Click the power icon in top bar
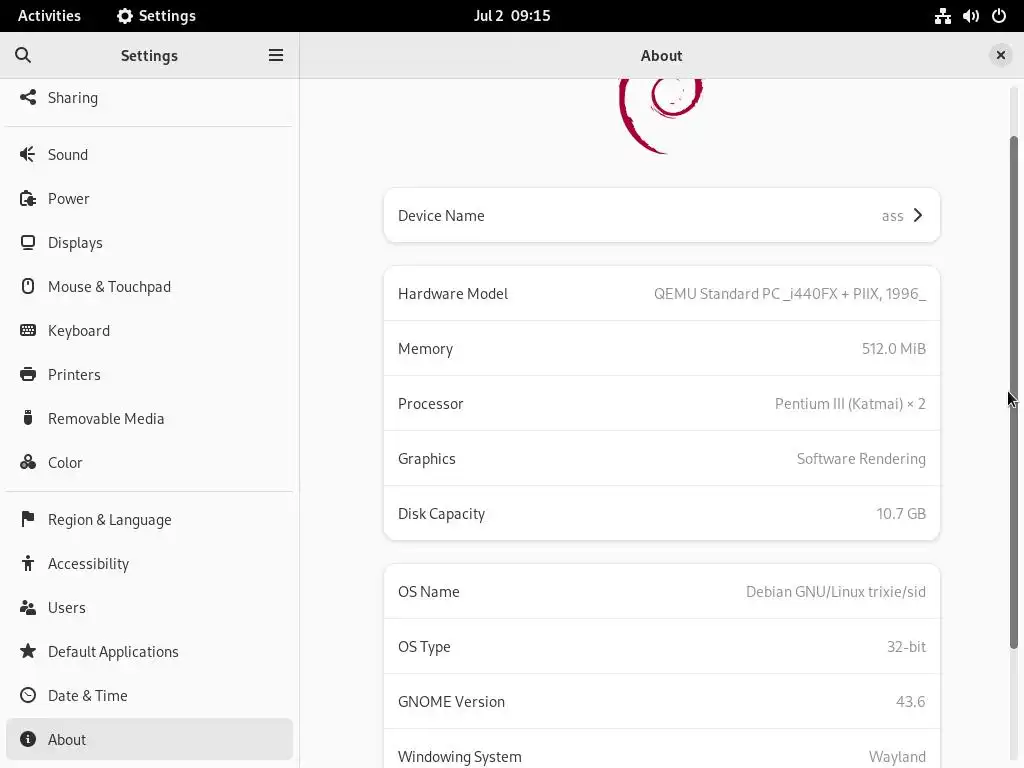The width and height of the screenshot is (1024, 768). click(x=999, y=16)
